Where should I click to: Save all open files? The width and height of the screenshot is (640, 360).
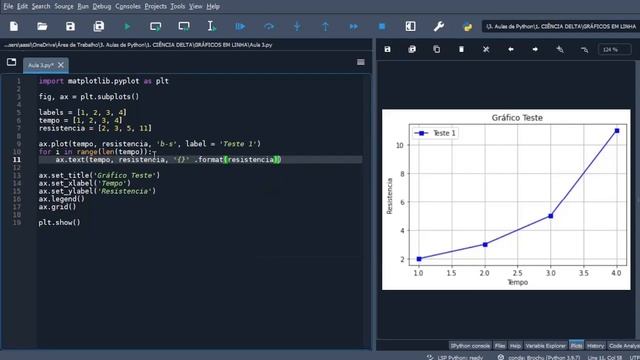(99, 27)
